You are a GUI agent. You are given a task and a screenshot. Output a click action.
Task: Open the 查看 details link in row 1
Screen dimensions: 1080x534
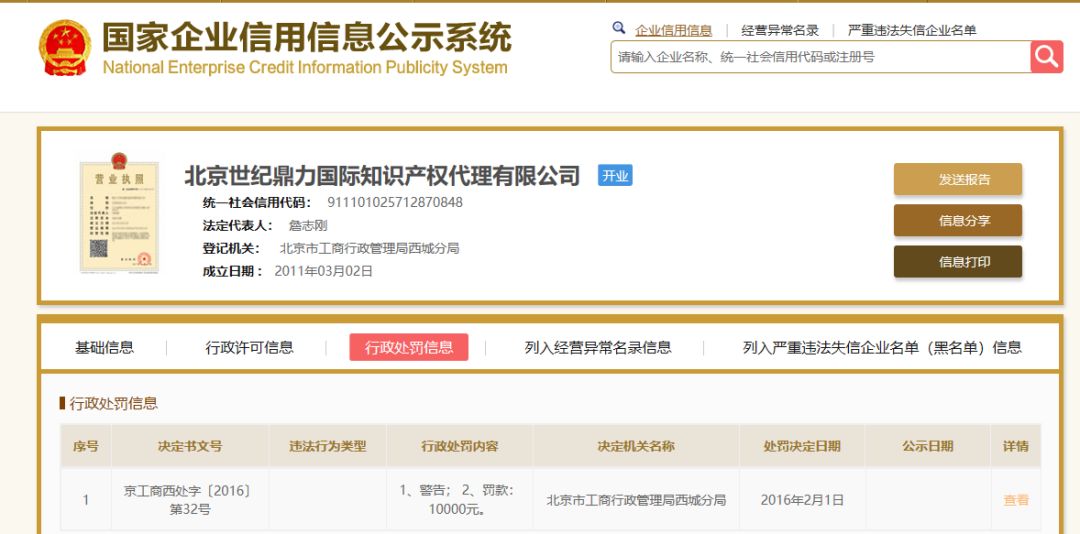[x=1016, y=500]
